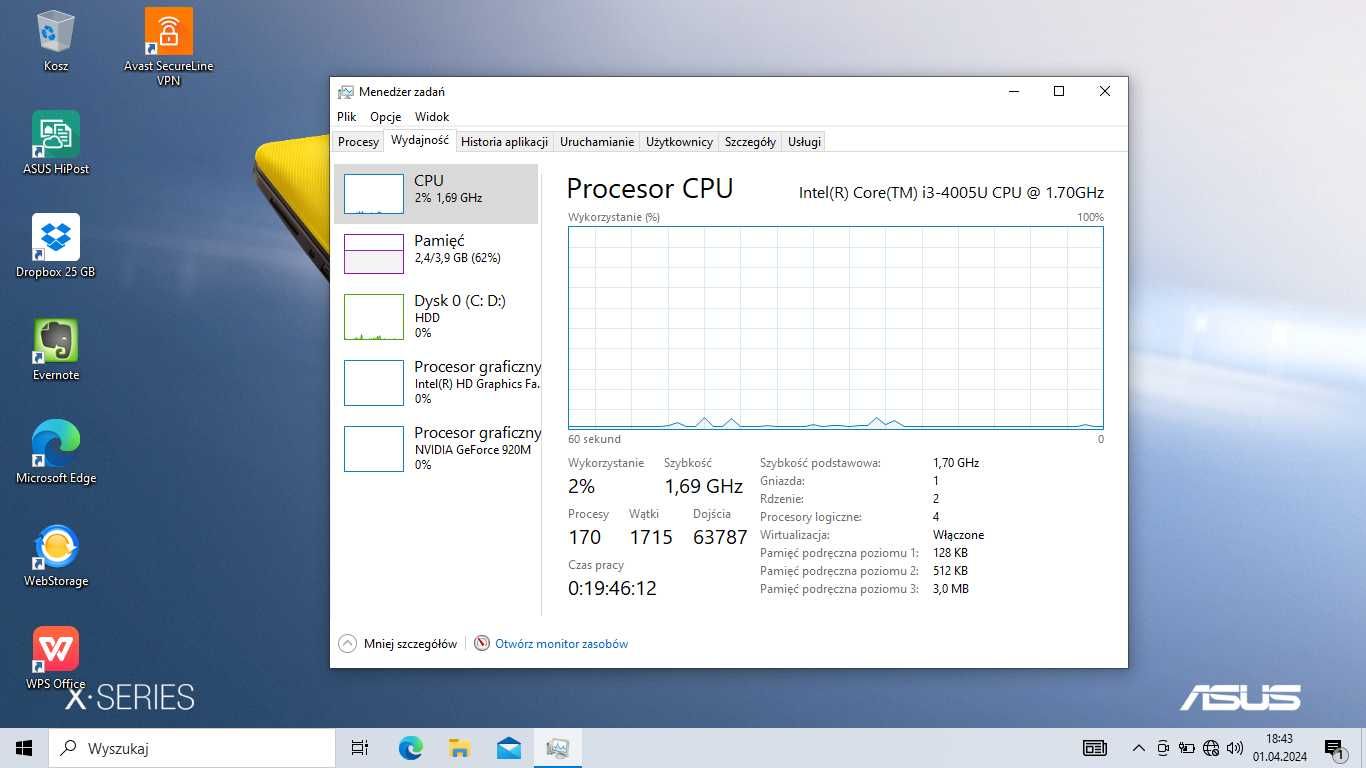Click the Wątki count 1715
The width and height of the screenshot is (1366, 768).
[650, 537]
